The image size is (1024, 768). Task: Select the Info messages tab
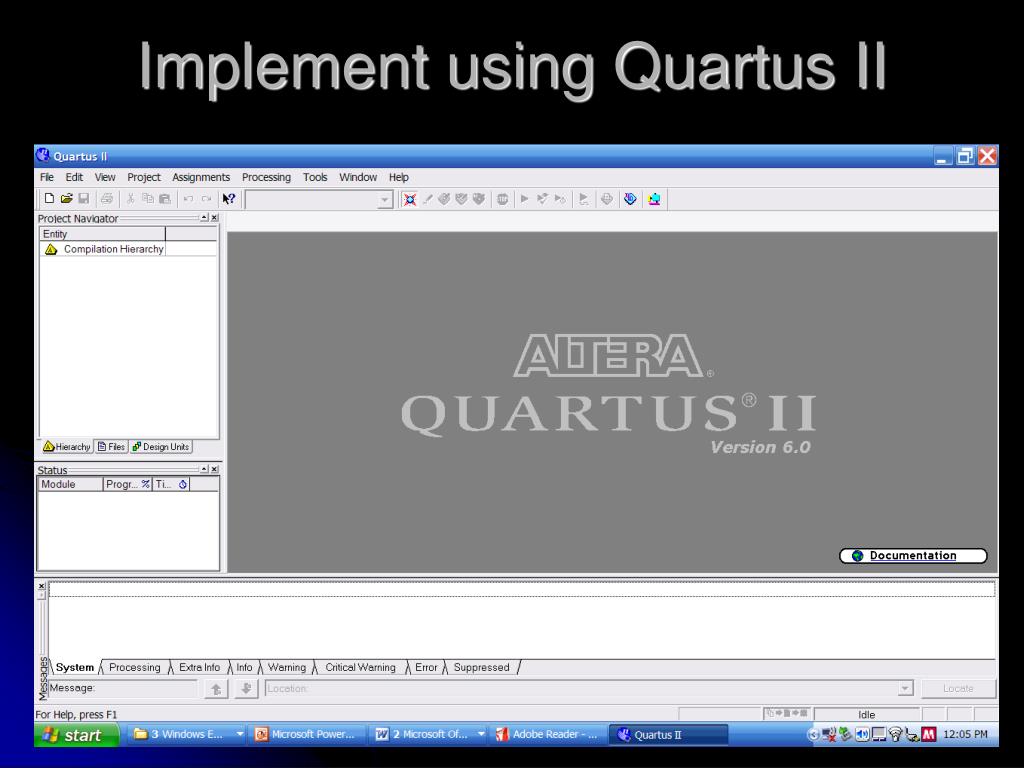coord(244,667)
